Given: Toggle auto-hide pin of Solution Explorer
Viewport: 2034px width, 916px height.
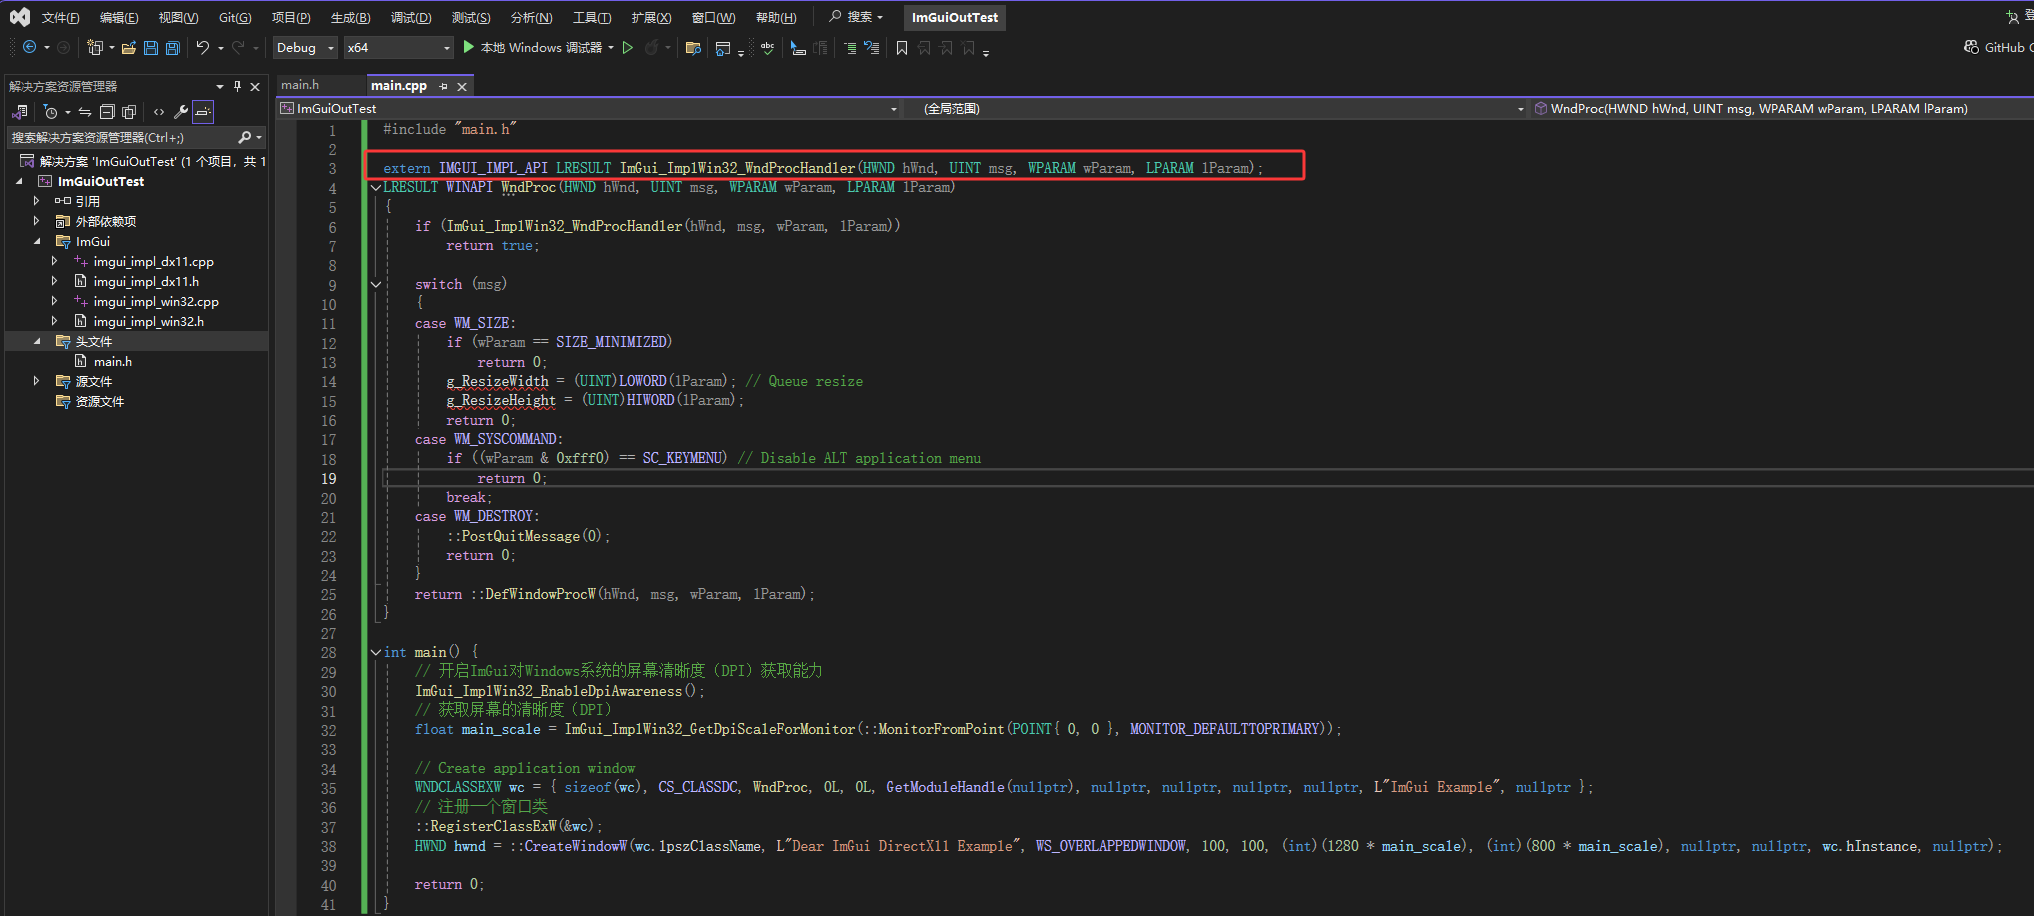Looking at the screenshot, I should click(237, 86).
